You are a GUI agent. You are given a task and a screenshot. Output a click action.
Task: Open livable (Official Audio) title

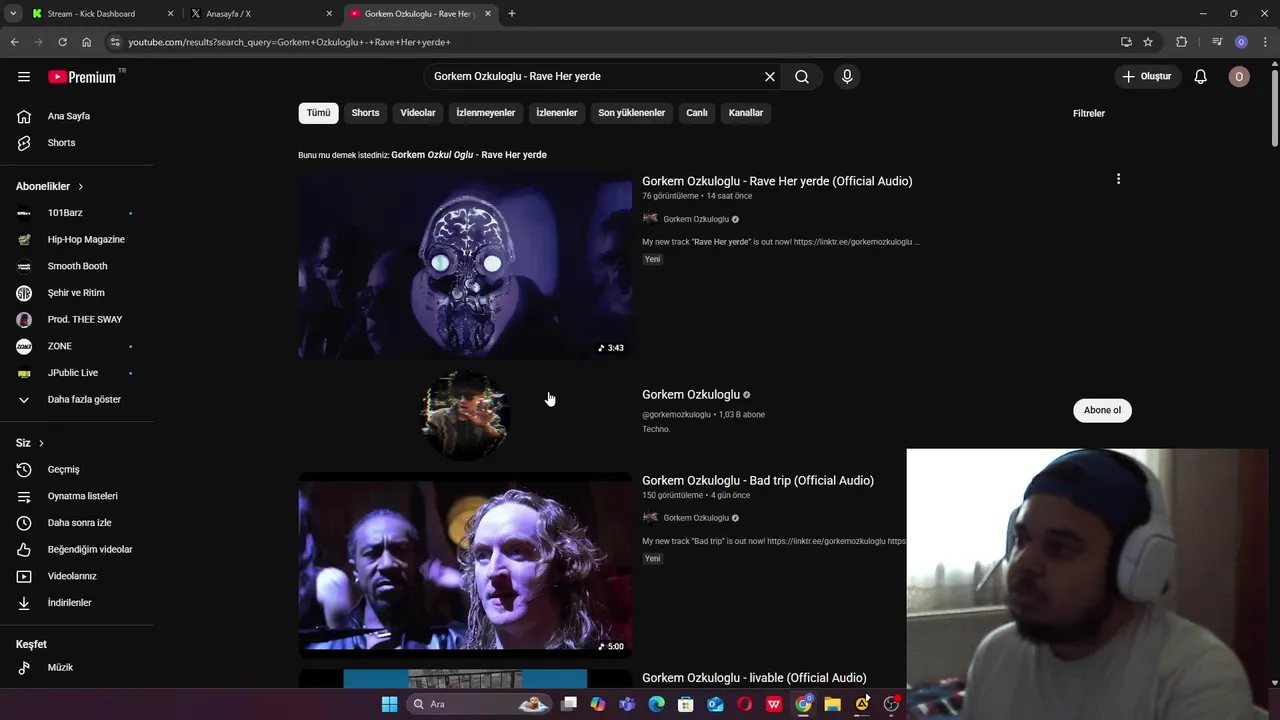(754, 678)
